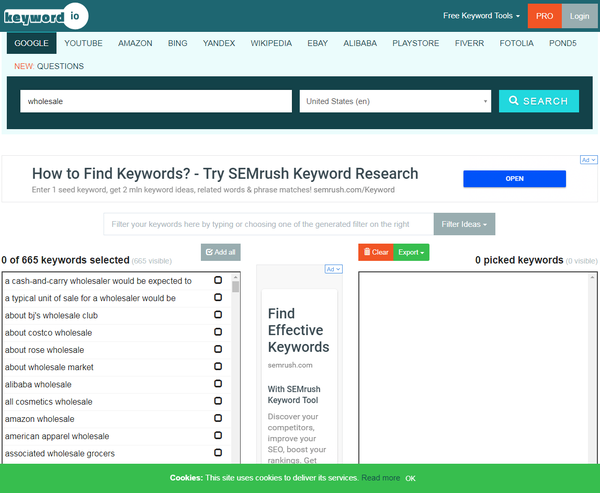Click the orange PRO button
600x493 pixels.
pyautogui.click(x=545, y=16)
